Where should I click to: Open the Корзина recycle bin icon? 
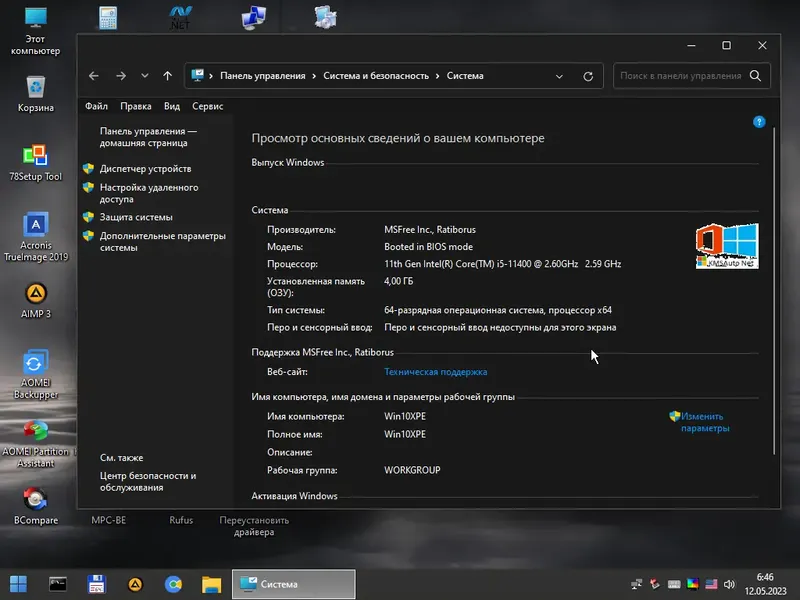[35, 94]
